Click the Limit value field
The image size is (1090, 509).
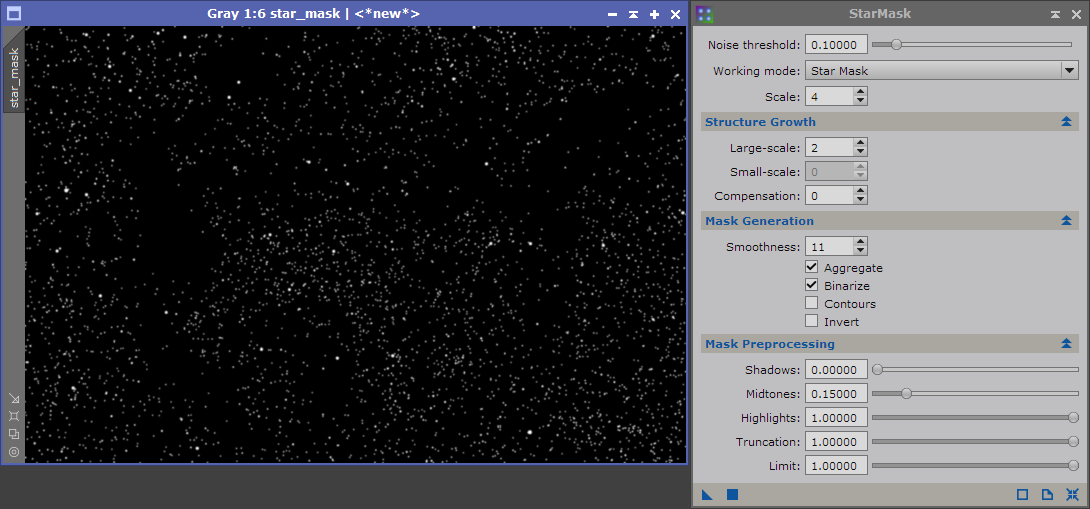836,465
